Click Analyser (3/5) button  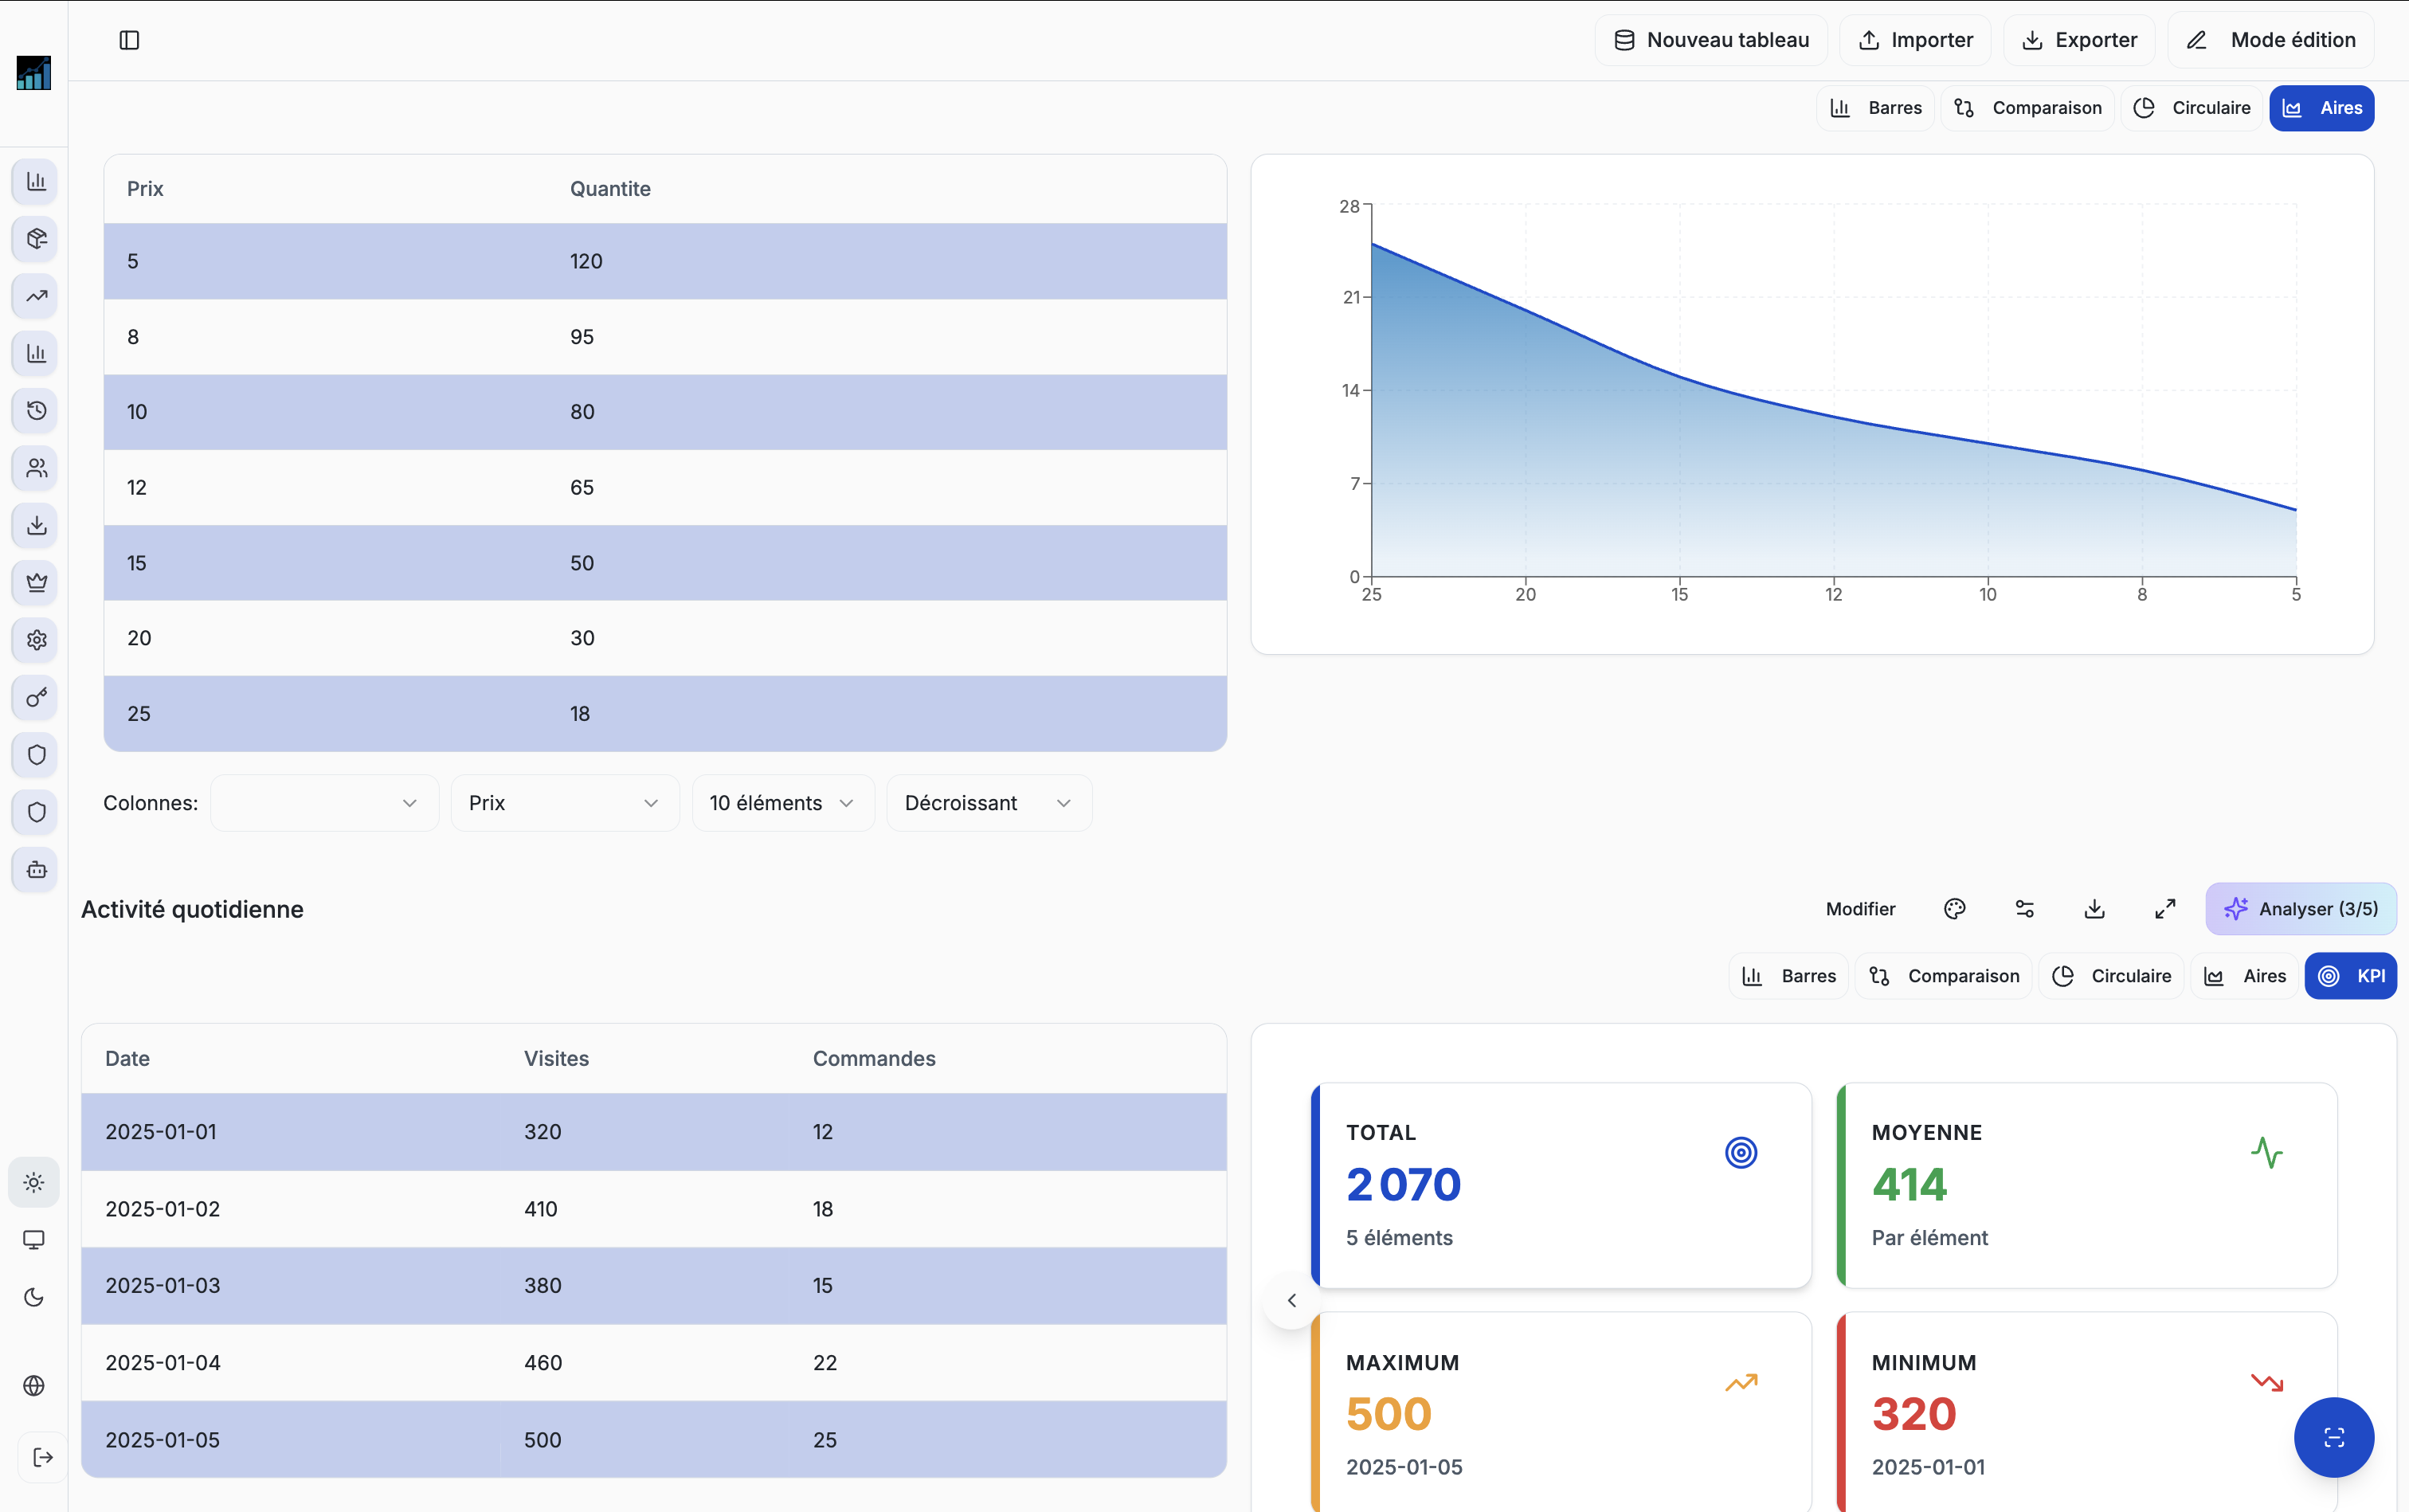tap(2300, 909)
